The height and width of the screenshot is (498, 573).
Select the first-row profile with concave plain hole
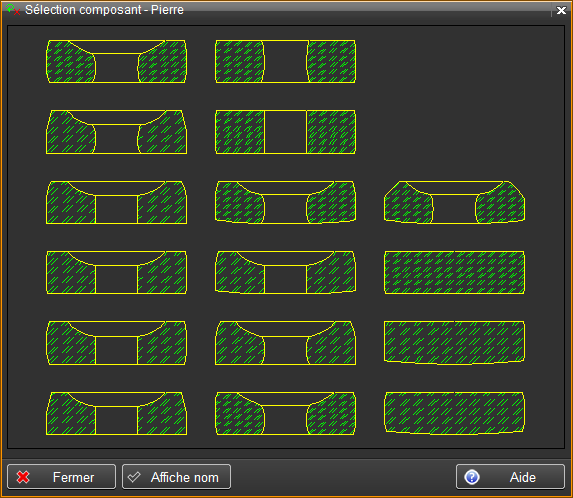285,61
